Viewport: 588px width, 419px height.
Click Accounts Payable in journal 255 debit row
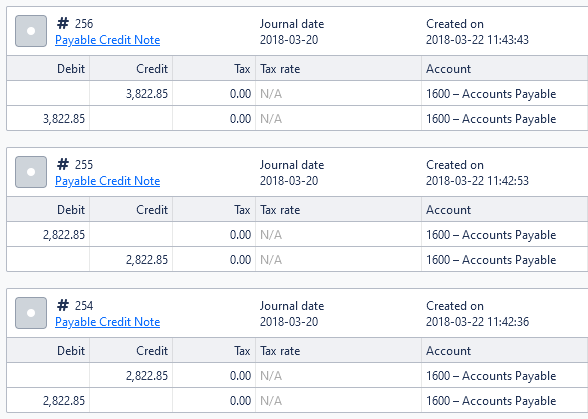(491, 235)
